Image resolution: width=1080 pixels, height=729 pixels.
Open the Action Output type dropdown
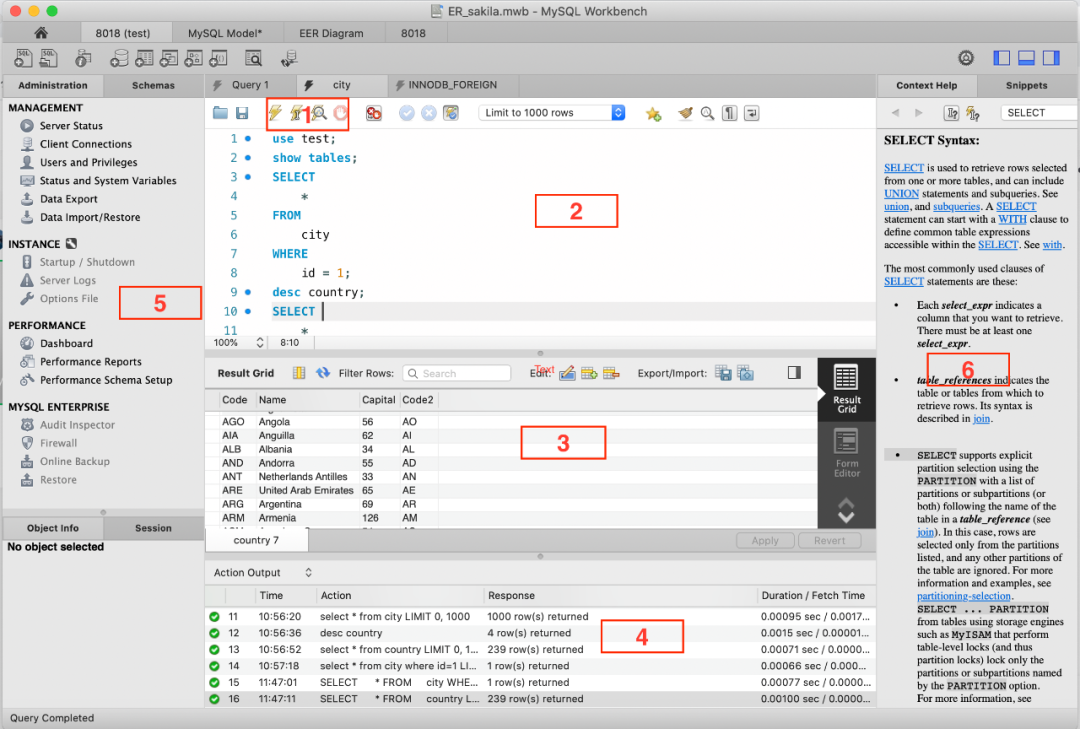pyautogui.click(x=309, y=573)
